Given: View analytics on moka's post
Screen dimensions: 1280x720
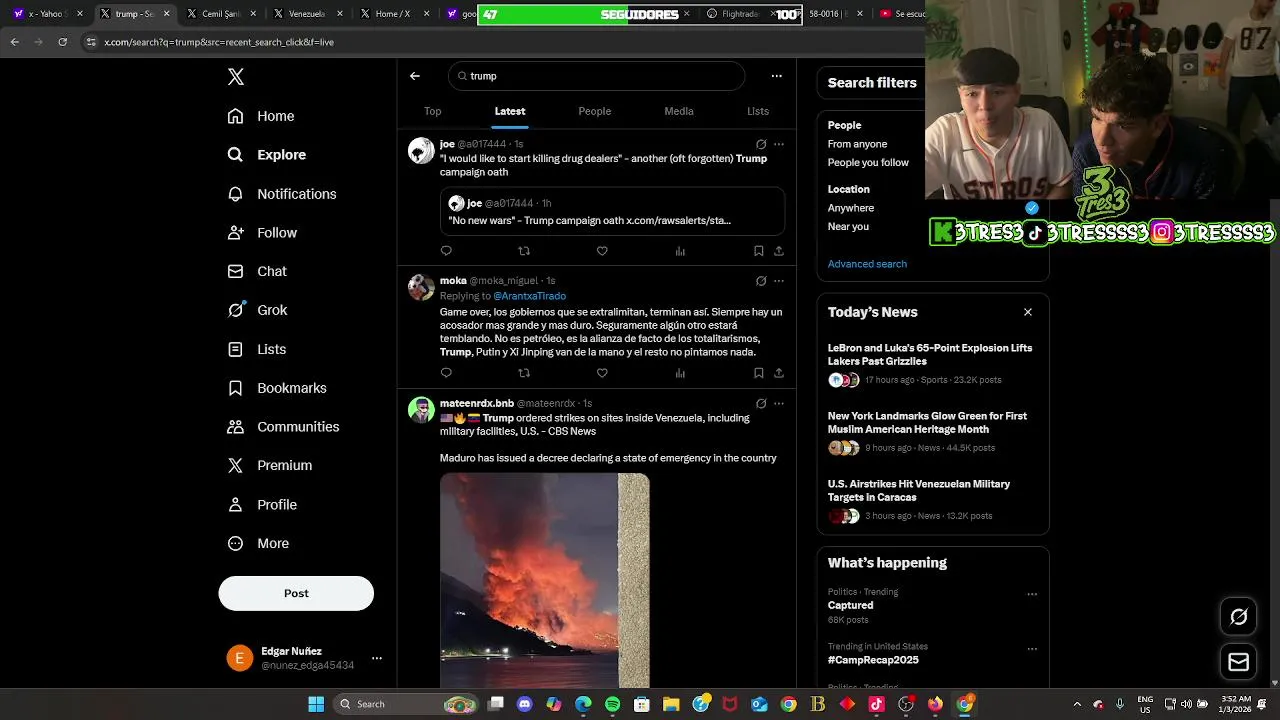Looking at the screenshot, I should pos(680,373).
